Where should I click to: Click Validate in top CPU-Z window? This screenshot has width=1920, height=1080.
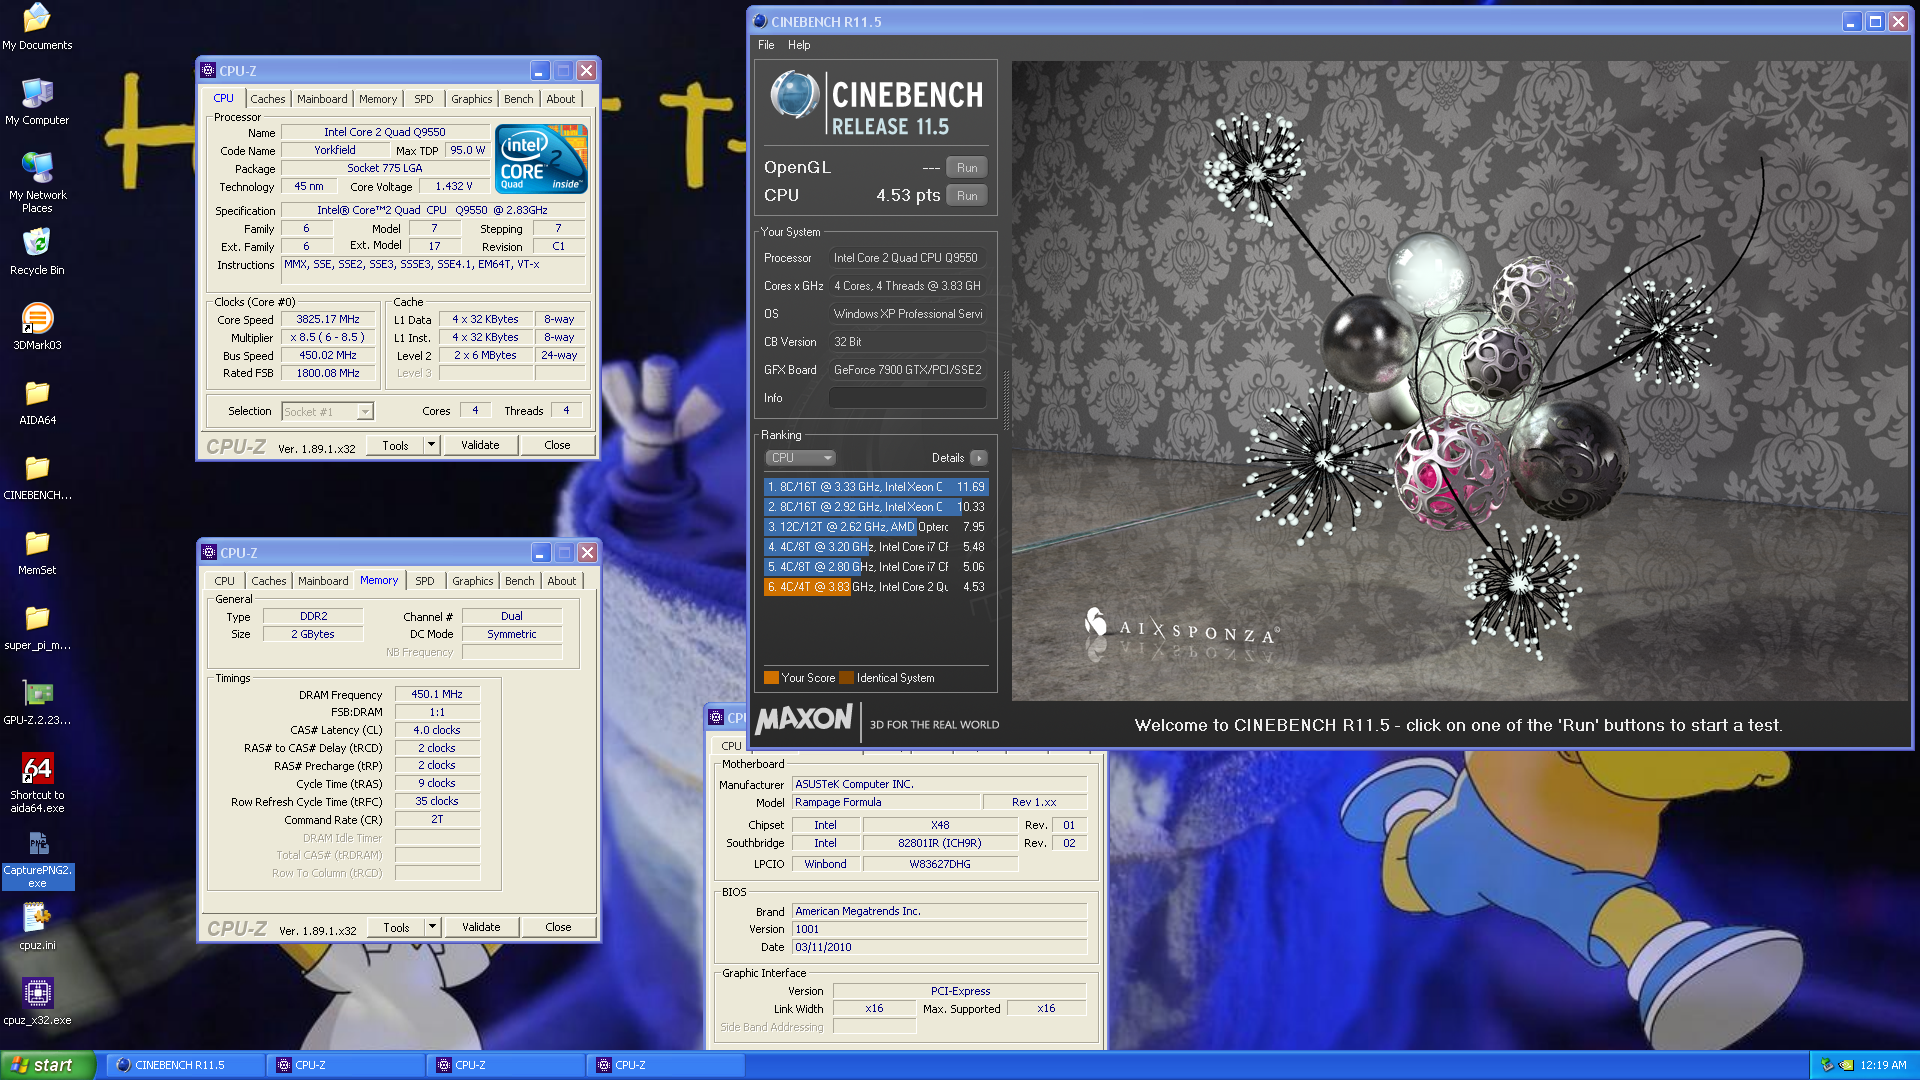tap(480, 445)
